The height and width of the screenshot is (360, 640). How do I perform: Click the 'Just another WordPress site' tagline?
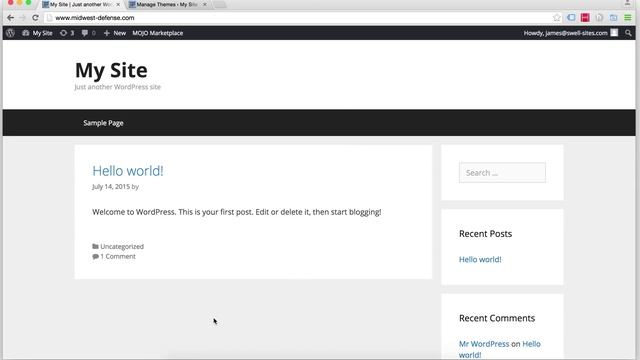(118, 87)
